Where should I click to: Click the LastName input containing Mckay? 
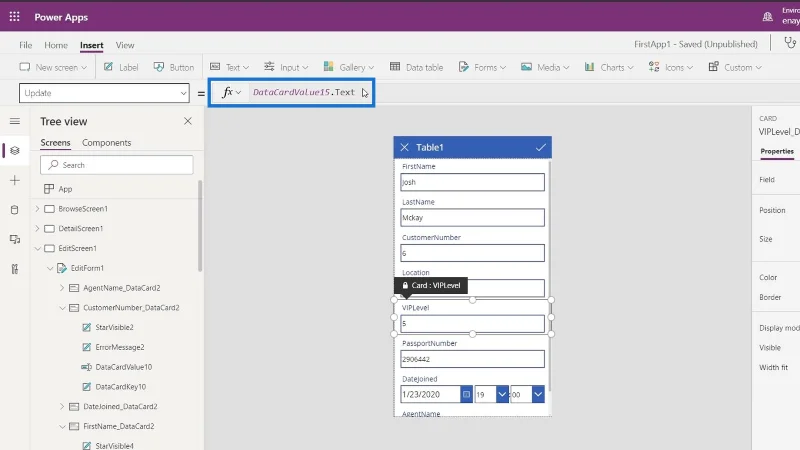click(x=472, y=218)
